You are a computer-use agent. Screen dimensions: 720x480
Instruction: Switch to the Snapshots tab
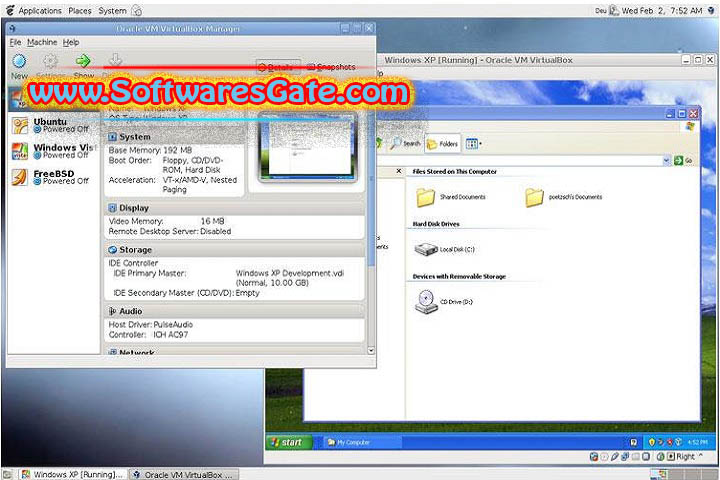tap(332, 67)
